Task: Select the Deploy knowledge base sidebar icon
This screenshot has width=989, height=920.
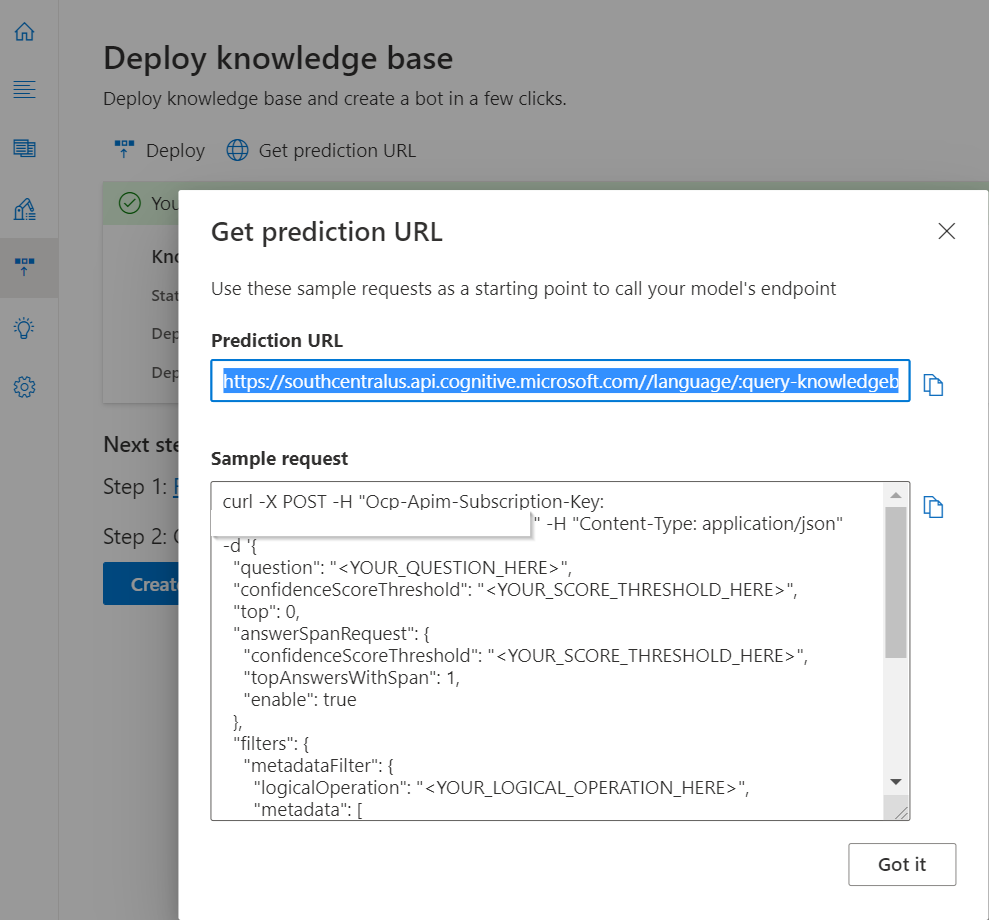Action: 24,267
